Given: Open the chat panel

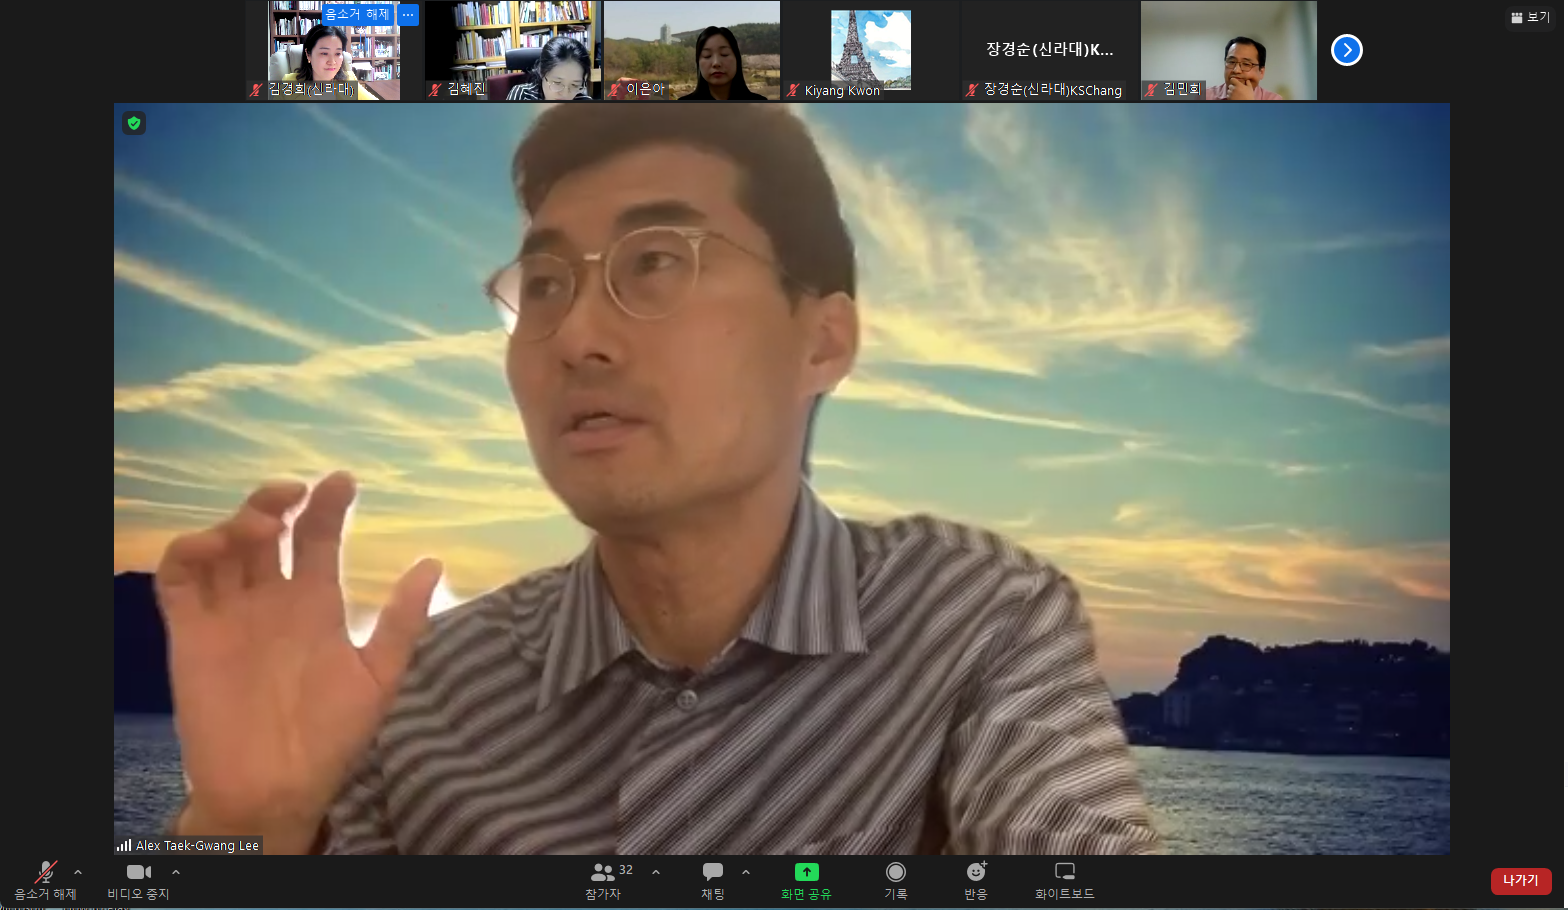Looking at the screenshot, I should (x=712, y=880).
